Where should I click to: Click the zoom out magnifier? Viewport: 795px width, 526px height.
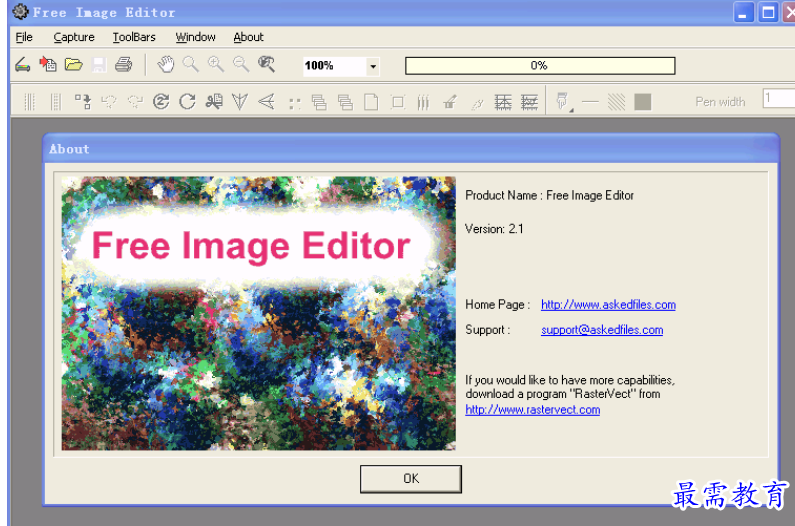pos(241,64)
